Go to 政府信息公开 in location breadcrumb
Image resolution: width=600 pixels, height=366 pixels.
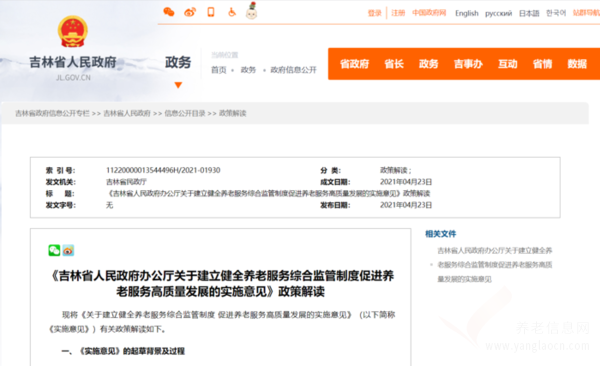pyautogui.click(x=293, y=70)
